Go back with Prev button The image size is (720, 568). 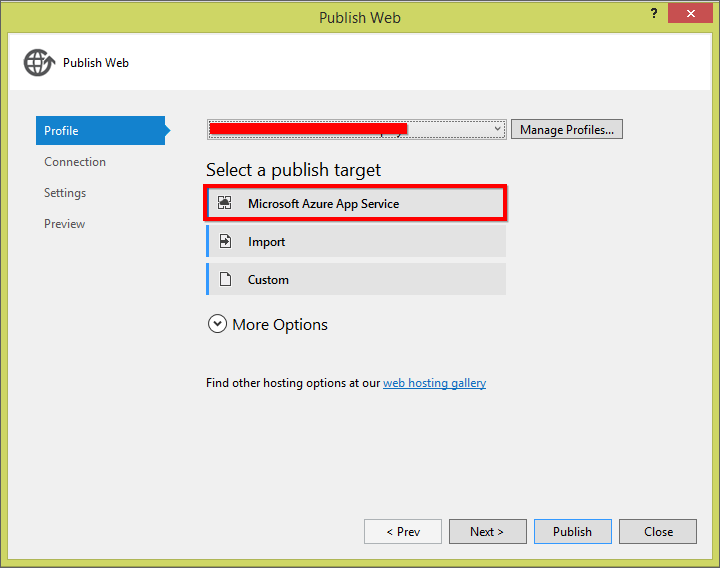[403, 531]
